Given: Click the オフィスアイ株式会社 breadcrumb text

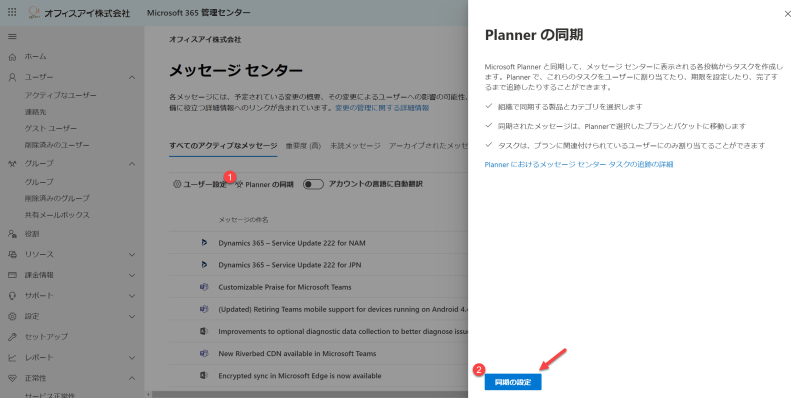Looking at the screenshot, I should coord(205,39).
